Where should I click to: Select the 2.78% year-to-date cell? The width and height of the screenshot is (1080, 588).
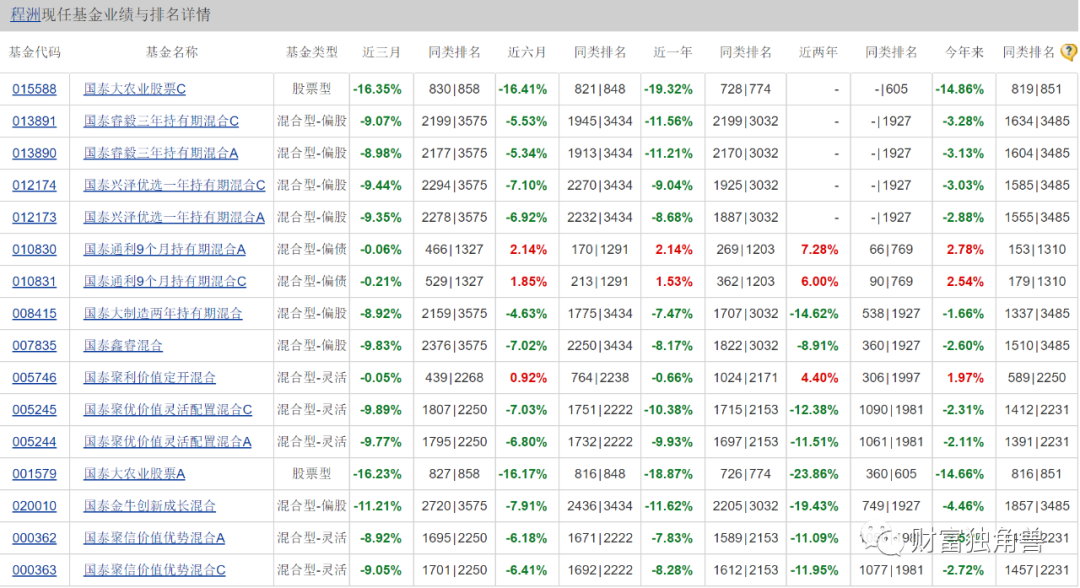coord(965,249)
